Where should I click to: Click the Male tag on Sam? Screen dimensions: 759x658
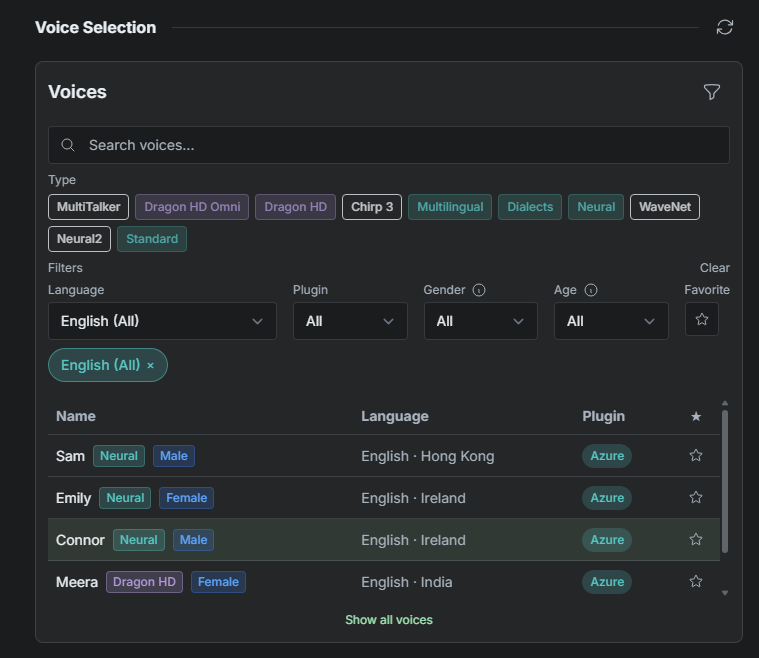coord(174,456)
